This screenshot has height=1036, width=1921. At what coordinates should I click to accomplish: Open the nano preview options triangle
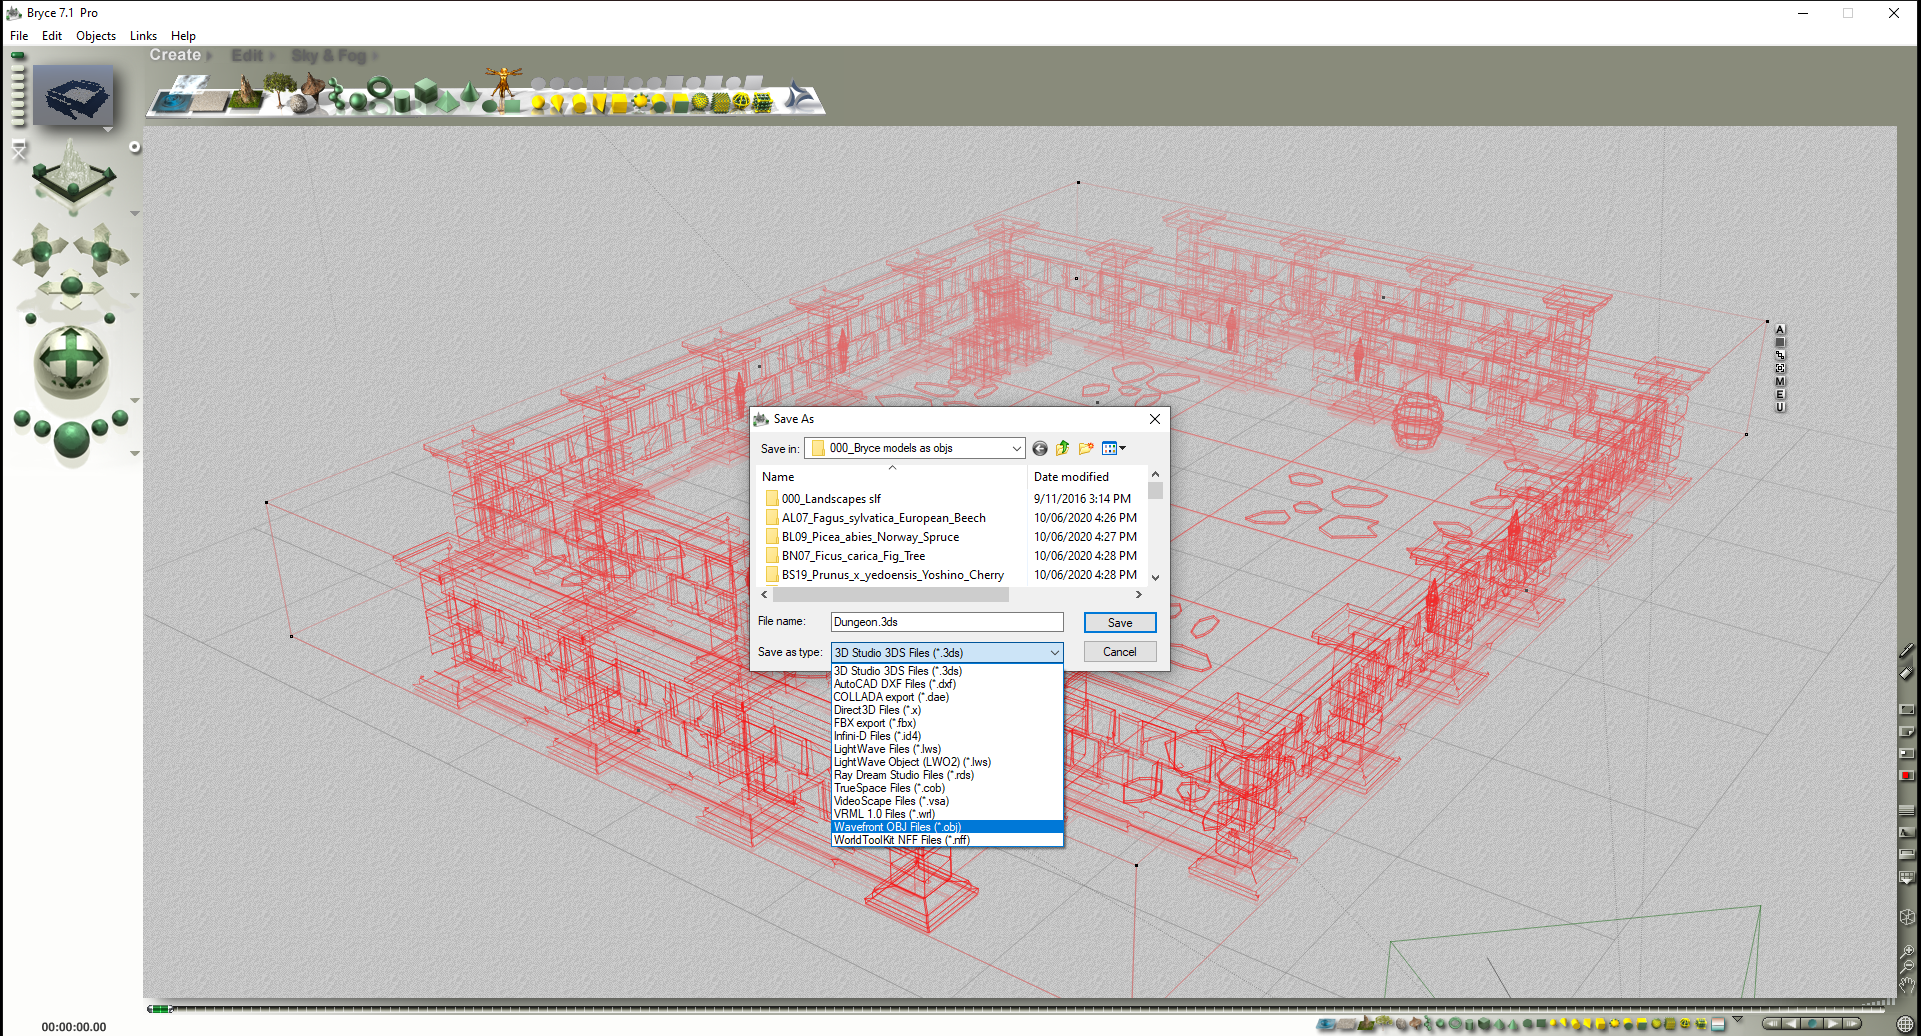(x=106, y=130)
